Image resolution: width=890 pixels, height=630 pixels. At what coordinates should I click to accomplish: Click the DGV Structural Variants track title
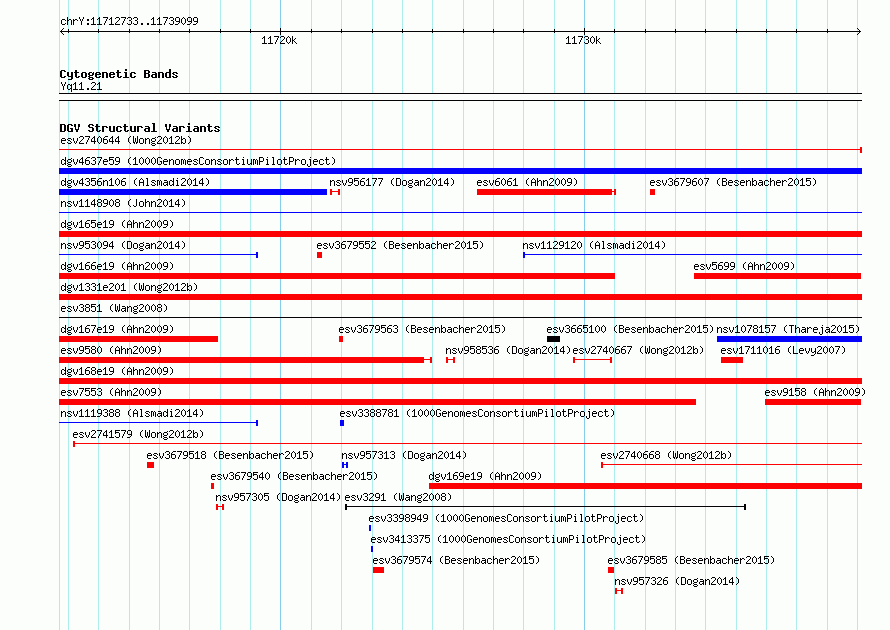(x=140, y=128)
